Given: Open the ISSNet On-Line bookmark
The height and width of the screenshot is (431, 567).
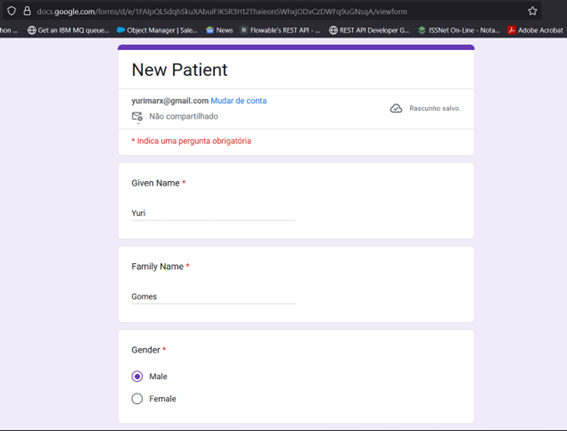Looking at the screenshot, I should (459, 30).
